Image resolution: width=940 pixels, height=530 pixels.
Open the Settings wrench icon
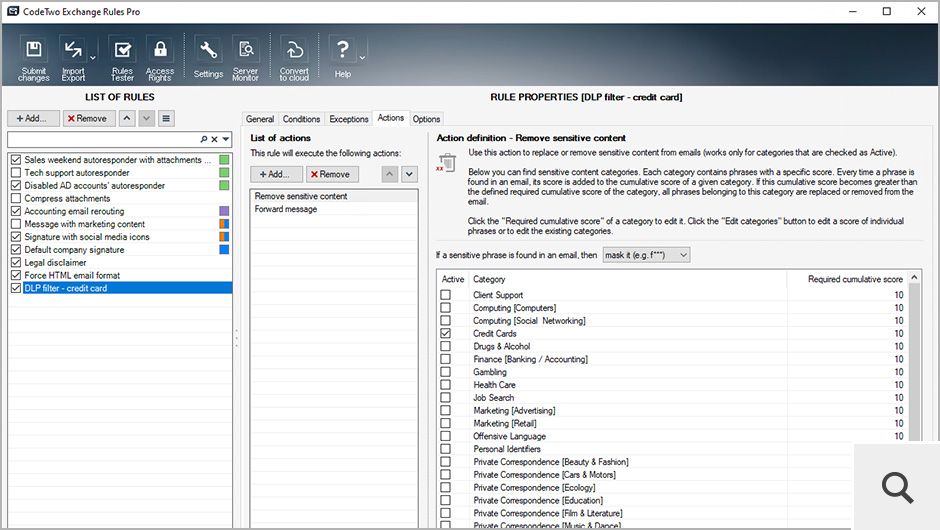pos(208,58)
